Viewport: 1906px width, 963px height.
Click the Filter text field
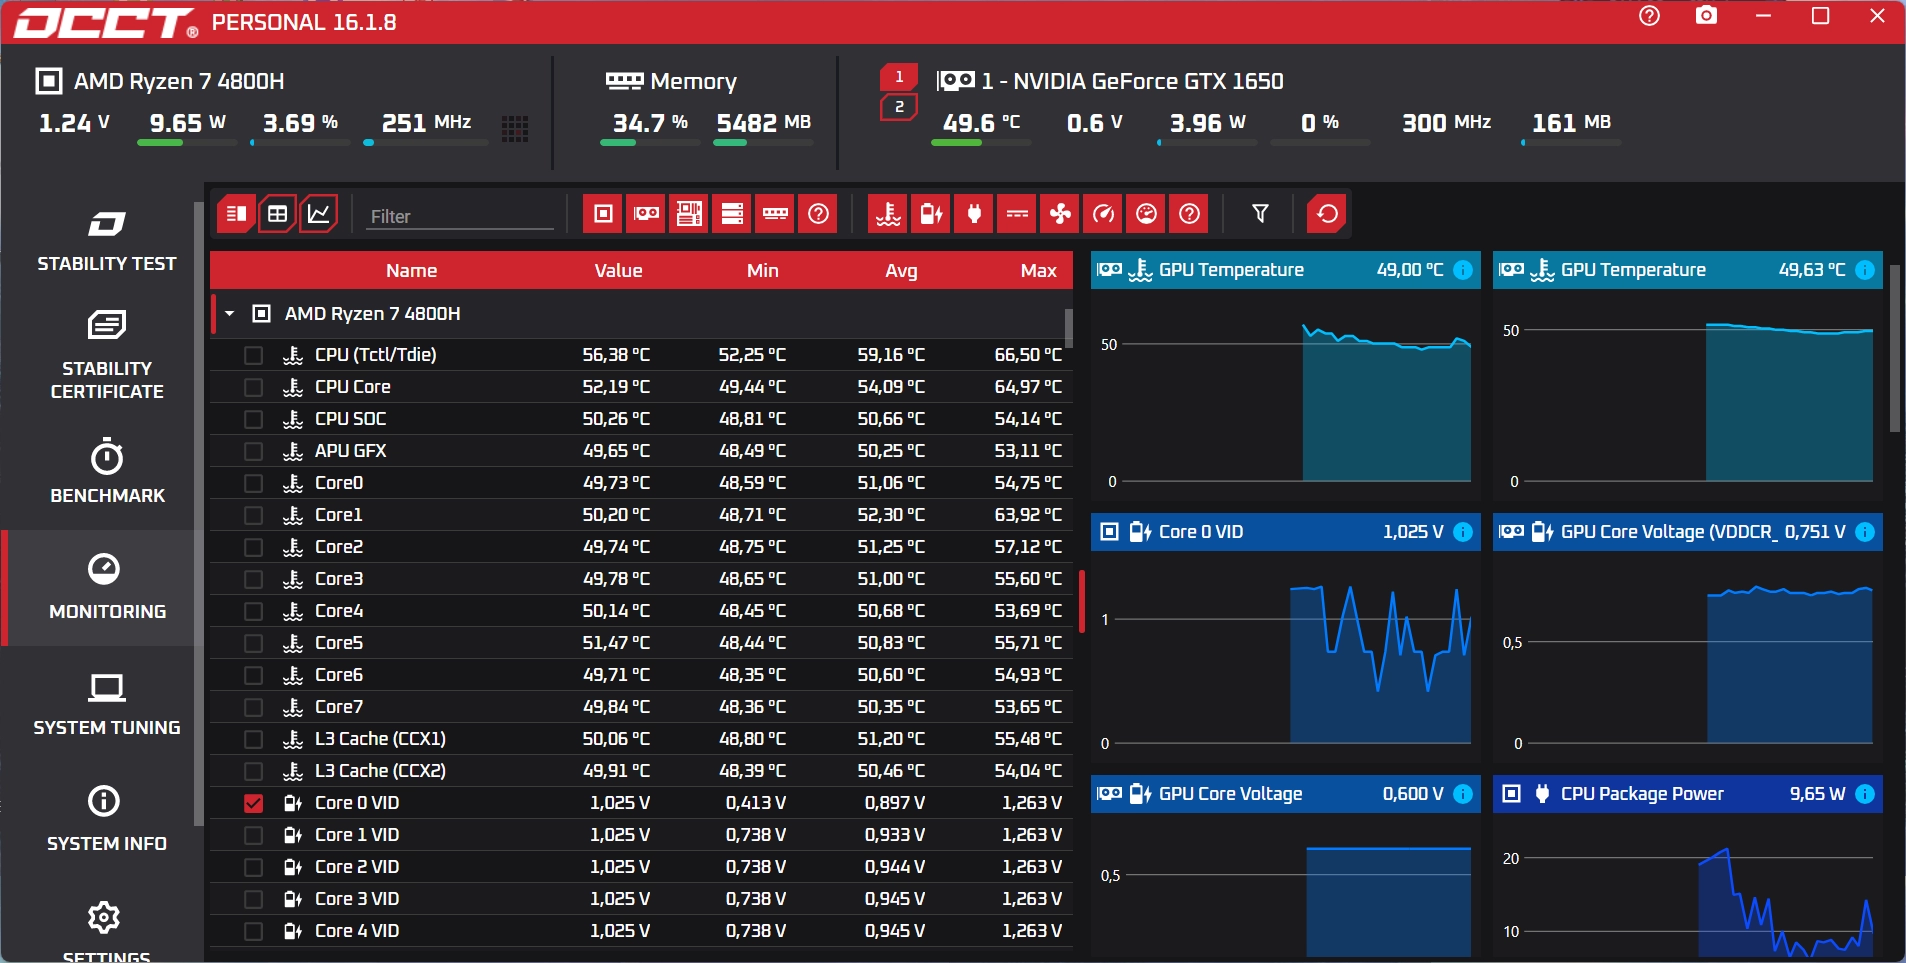(x=459, y=216)
